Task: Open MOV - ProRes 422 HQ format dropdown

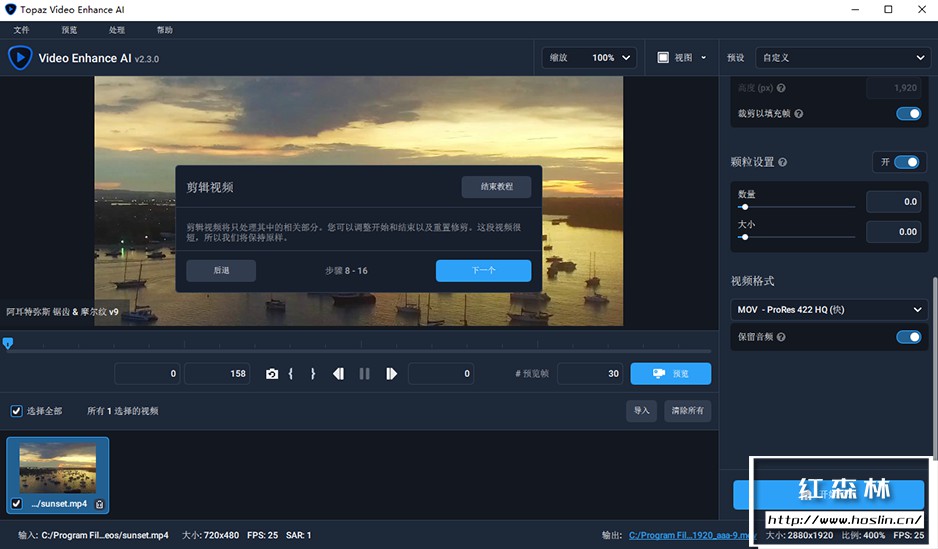Action: click(x=829, y=310)
